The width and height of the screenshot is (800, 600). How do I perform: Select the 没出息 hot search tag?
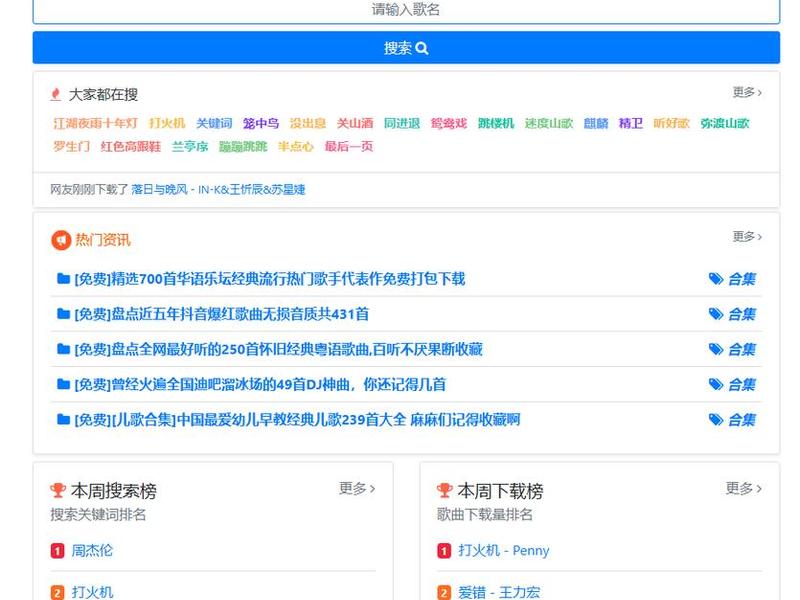pyautogui.click(x=308, y=123)
